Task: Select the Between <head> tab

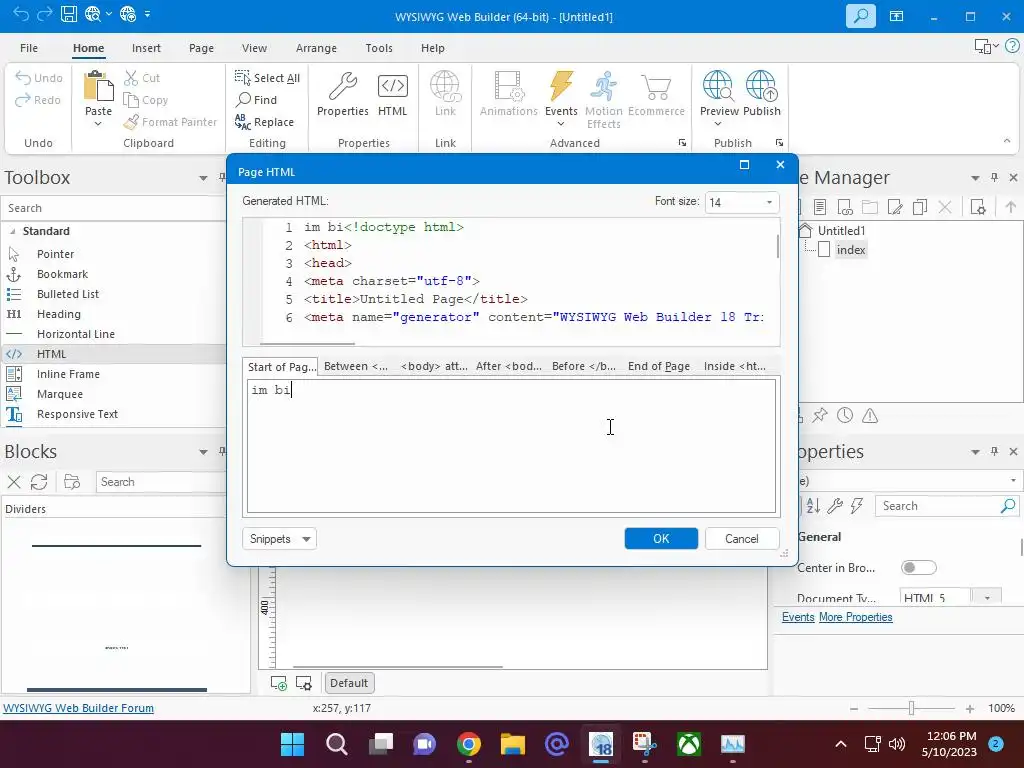Action: click(356, 366)
